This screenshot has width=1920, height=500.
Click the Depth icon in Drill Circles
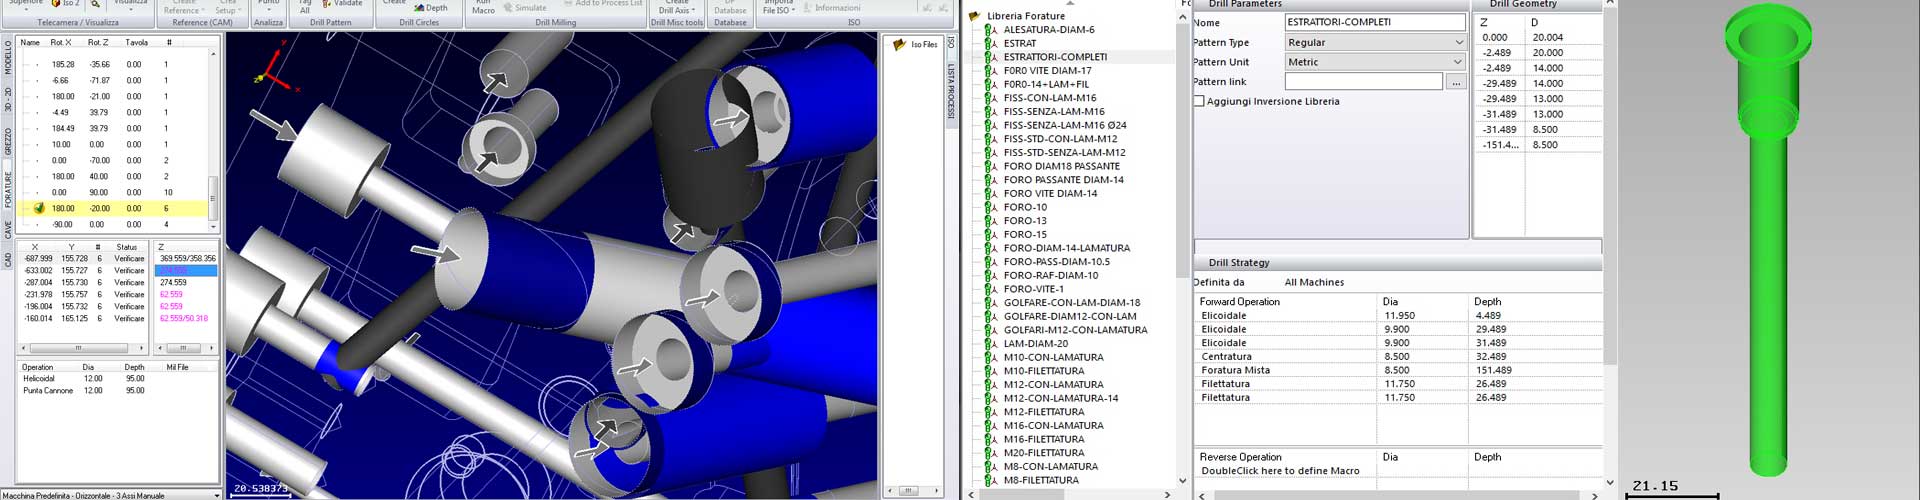(418, 7)
